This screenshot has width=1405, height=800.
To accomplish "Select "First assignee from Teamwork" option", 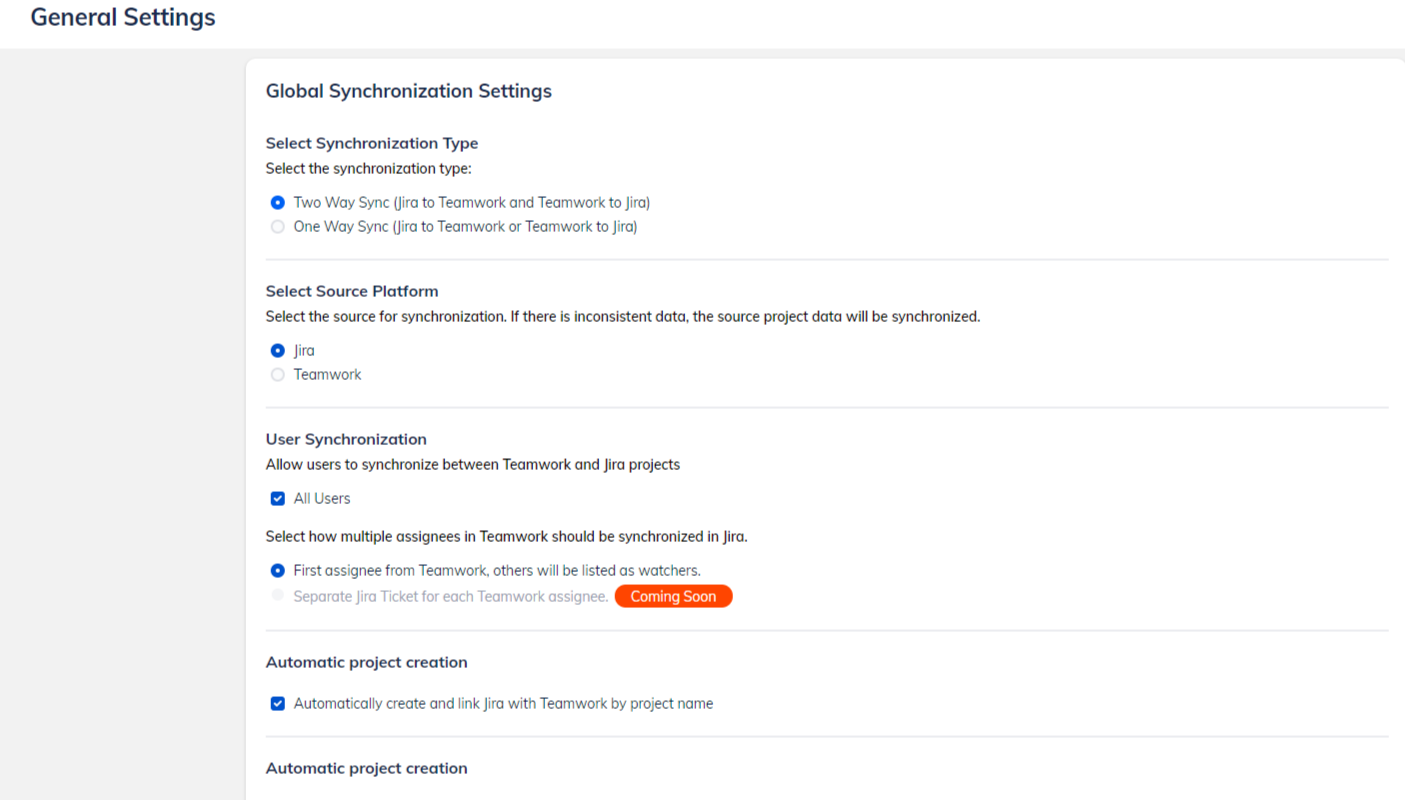I will point(277,570).
